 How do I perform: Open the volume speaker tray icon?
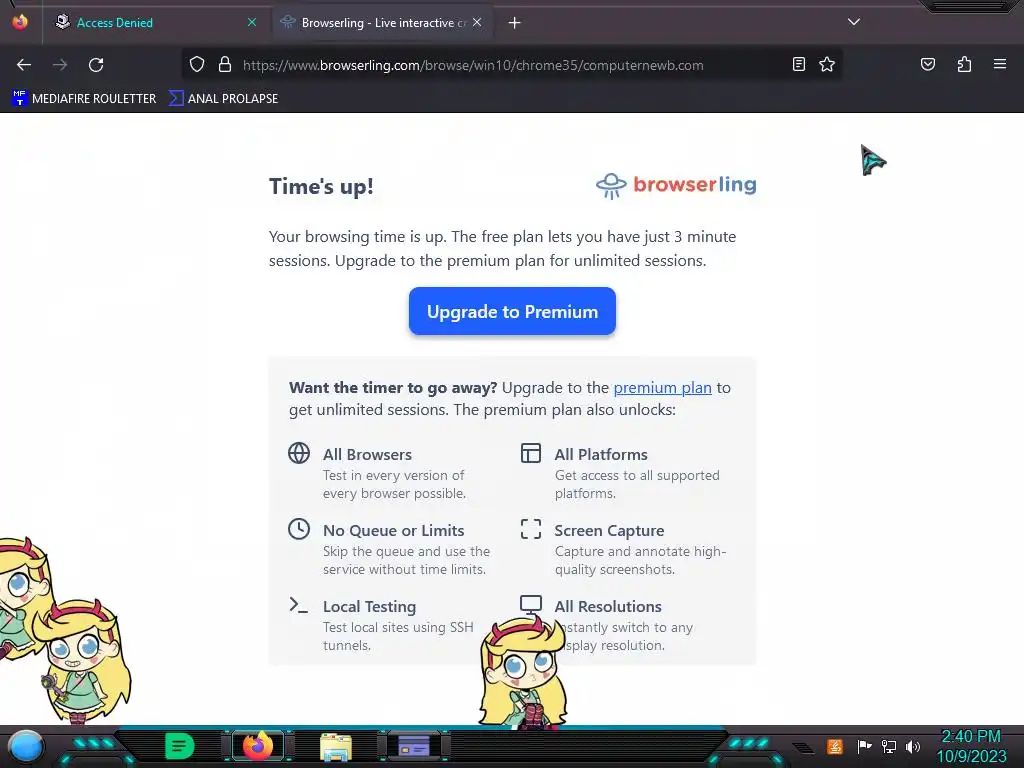point(913,746)
